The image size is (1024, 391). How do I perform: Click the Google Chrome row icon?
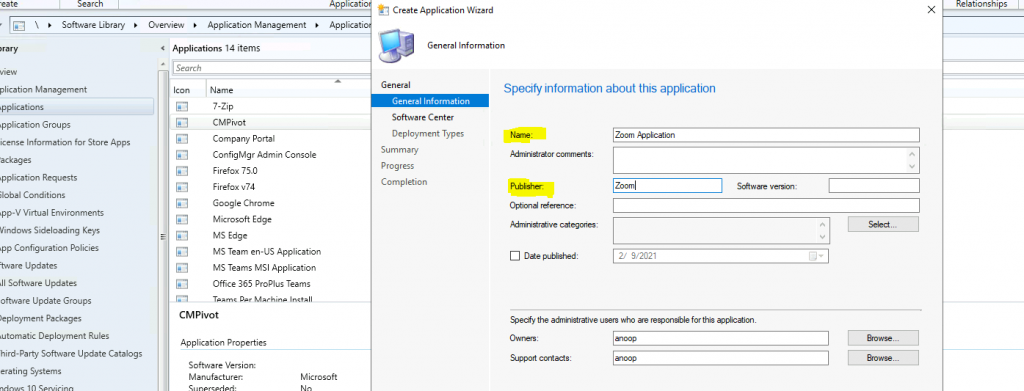[x=182, y=203]
